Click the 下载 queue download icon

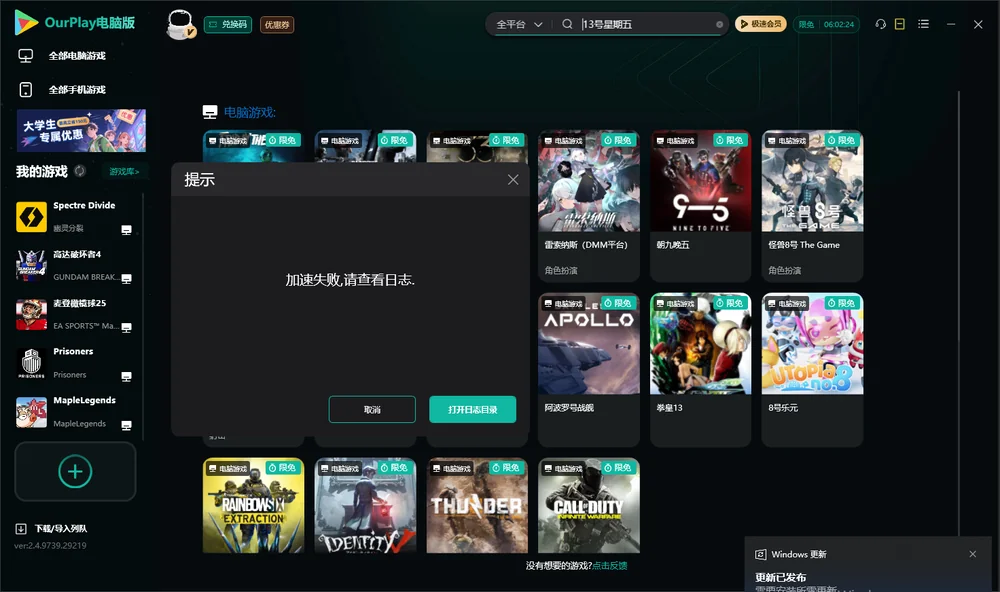point(20,528)
